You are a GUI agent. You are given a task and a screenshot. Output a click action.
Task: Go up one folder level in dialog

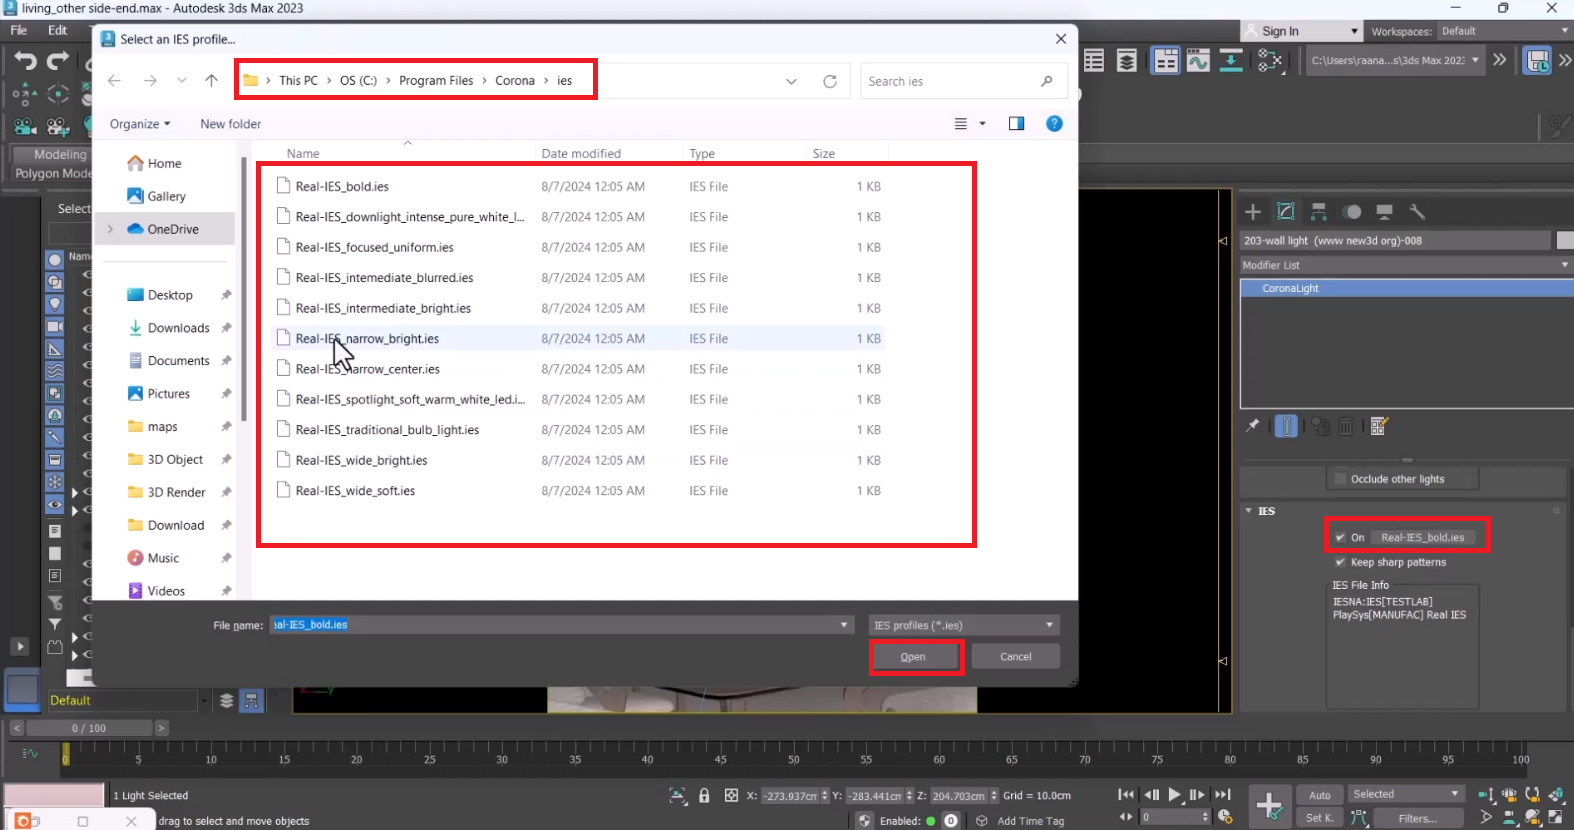pyautogui.click(x=211, y=81)
